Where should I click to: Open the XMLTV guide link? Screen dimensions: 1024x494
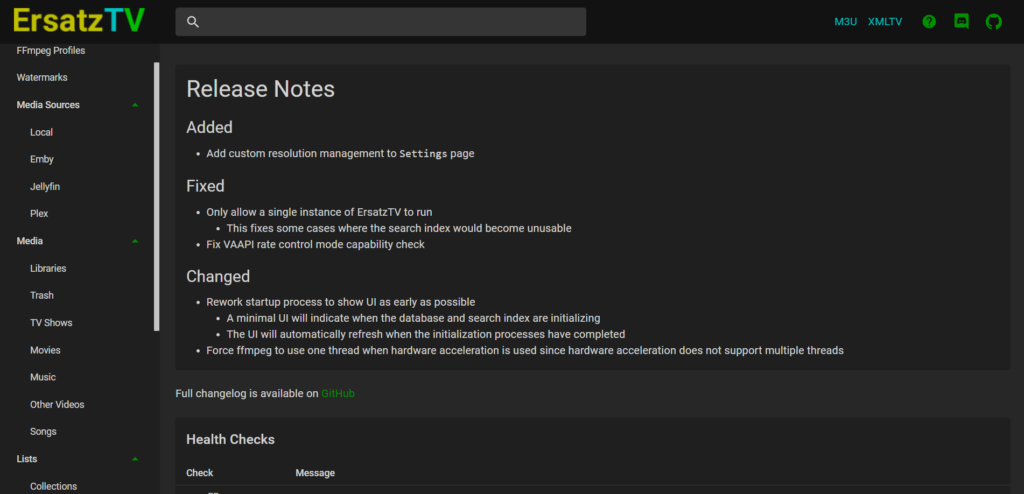pyautogui.click(x=885, y=22)
